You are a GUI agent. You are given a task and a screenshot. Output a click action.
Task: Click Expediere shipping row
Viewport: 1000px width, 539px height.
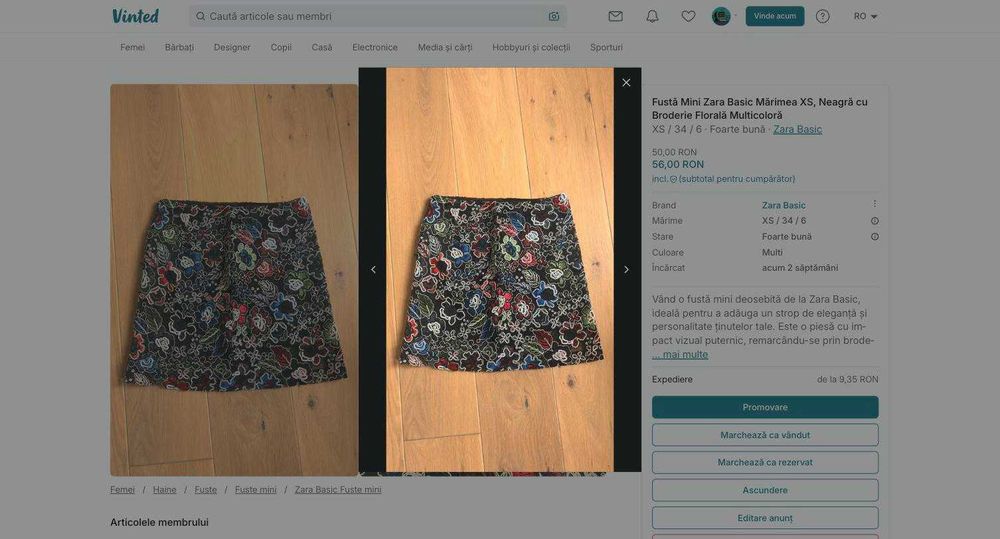click(765, 380)
